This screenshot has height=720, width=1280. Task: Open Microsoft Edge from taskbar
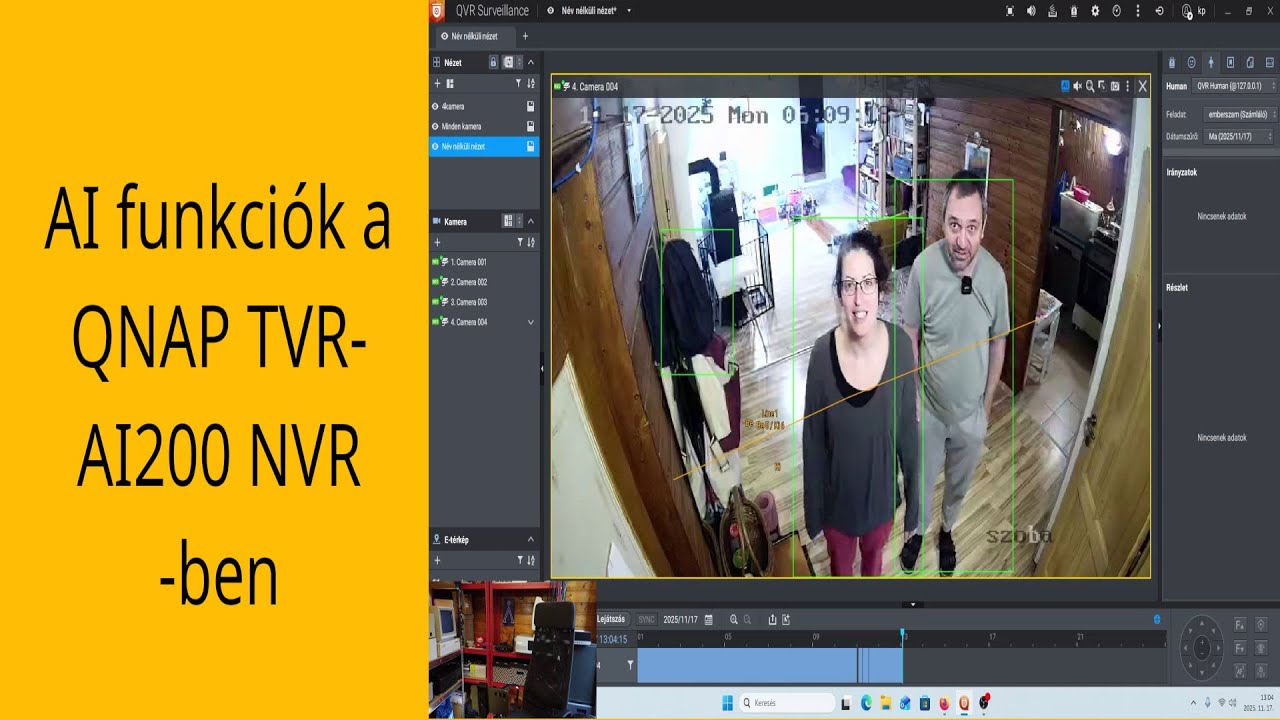tap(866, 703)
